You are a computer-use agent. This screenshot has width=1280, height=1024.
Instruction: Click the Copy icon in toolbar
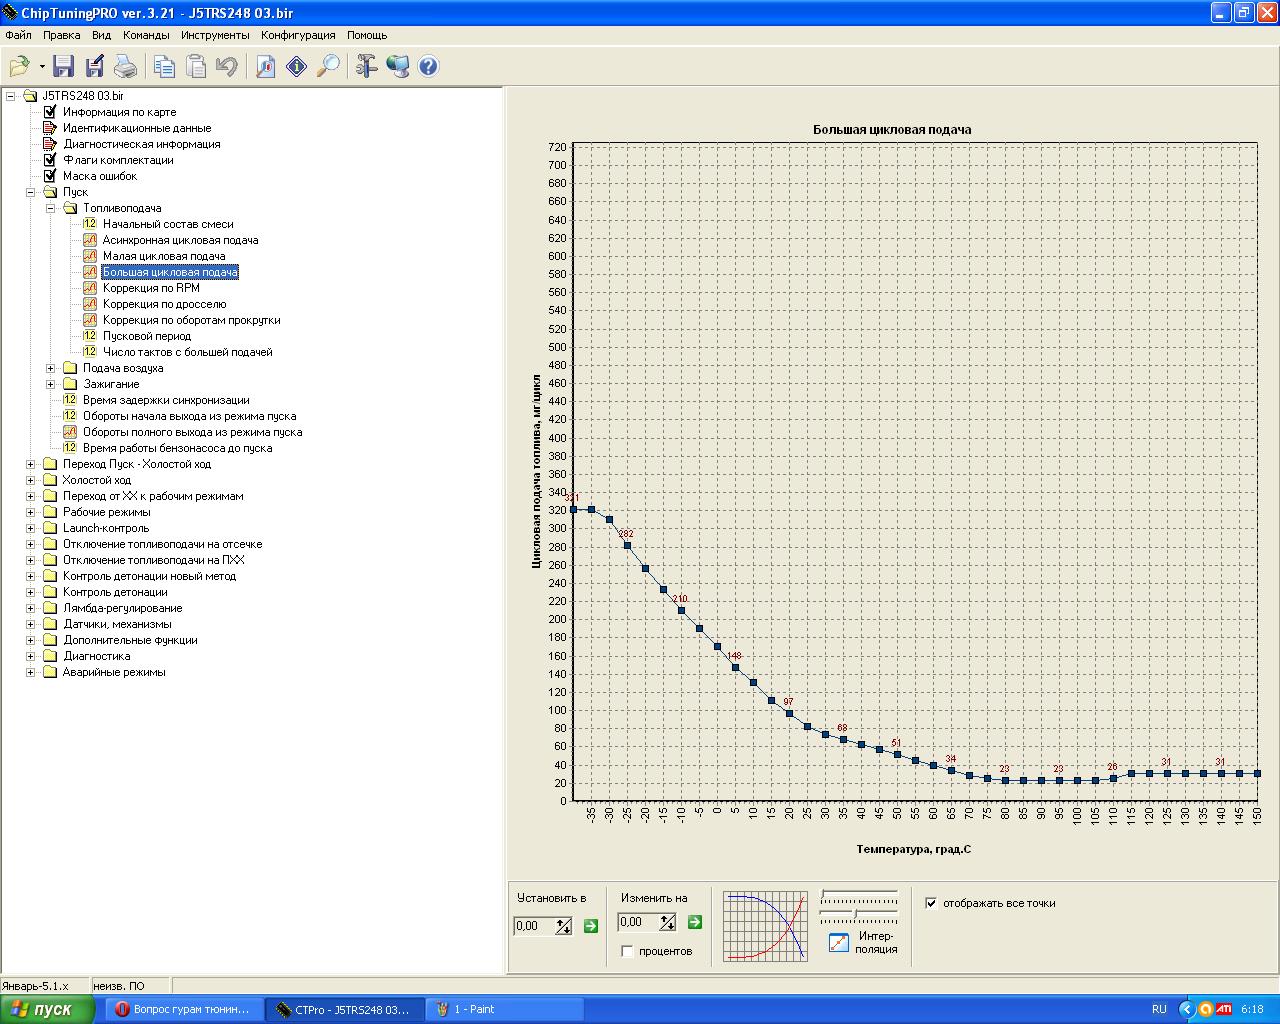coord(164,67)
